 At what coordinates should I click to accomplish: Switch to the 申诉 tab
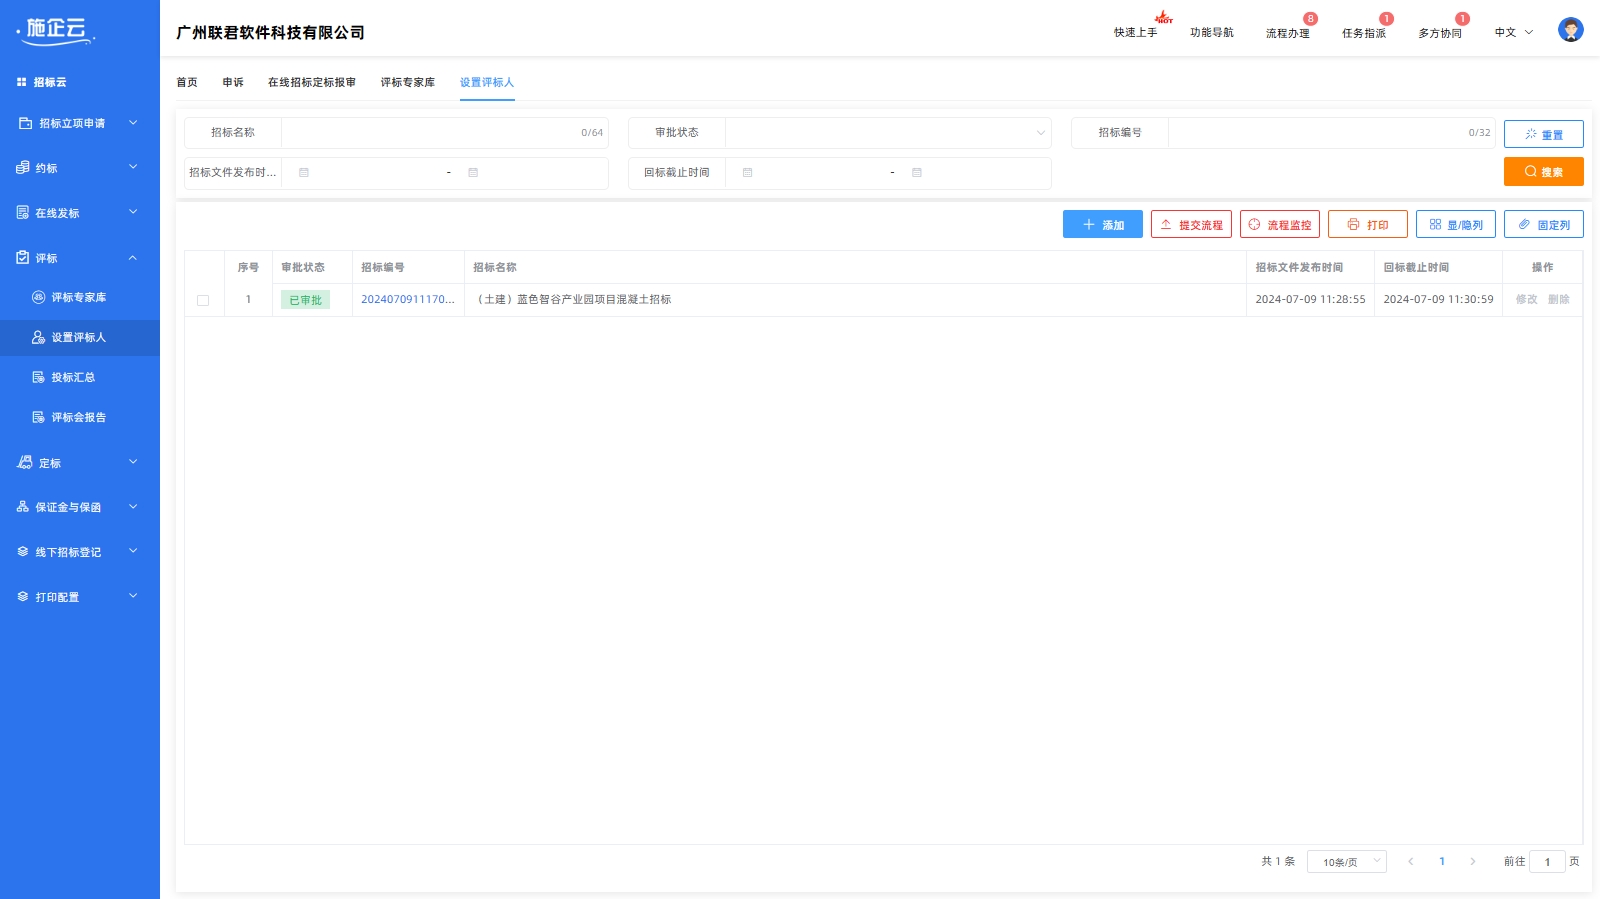[233, 82]
